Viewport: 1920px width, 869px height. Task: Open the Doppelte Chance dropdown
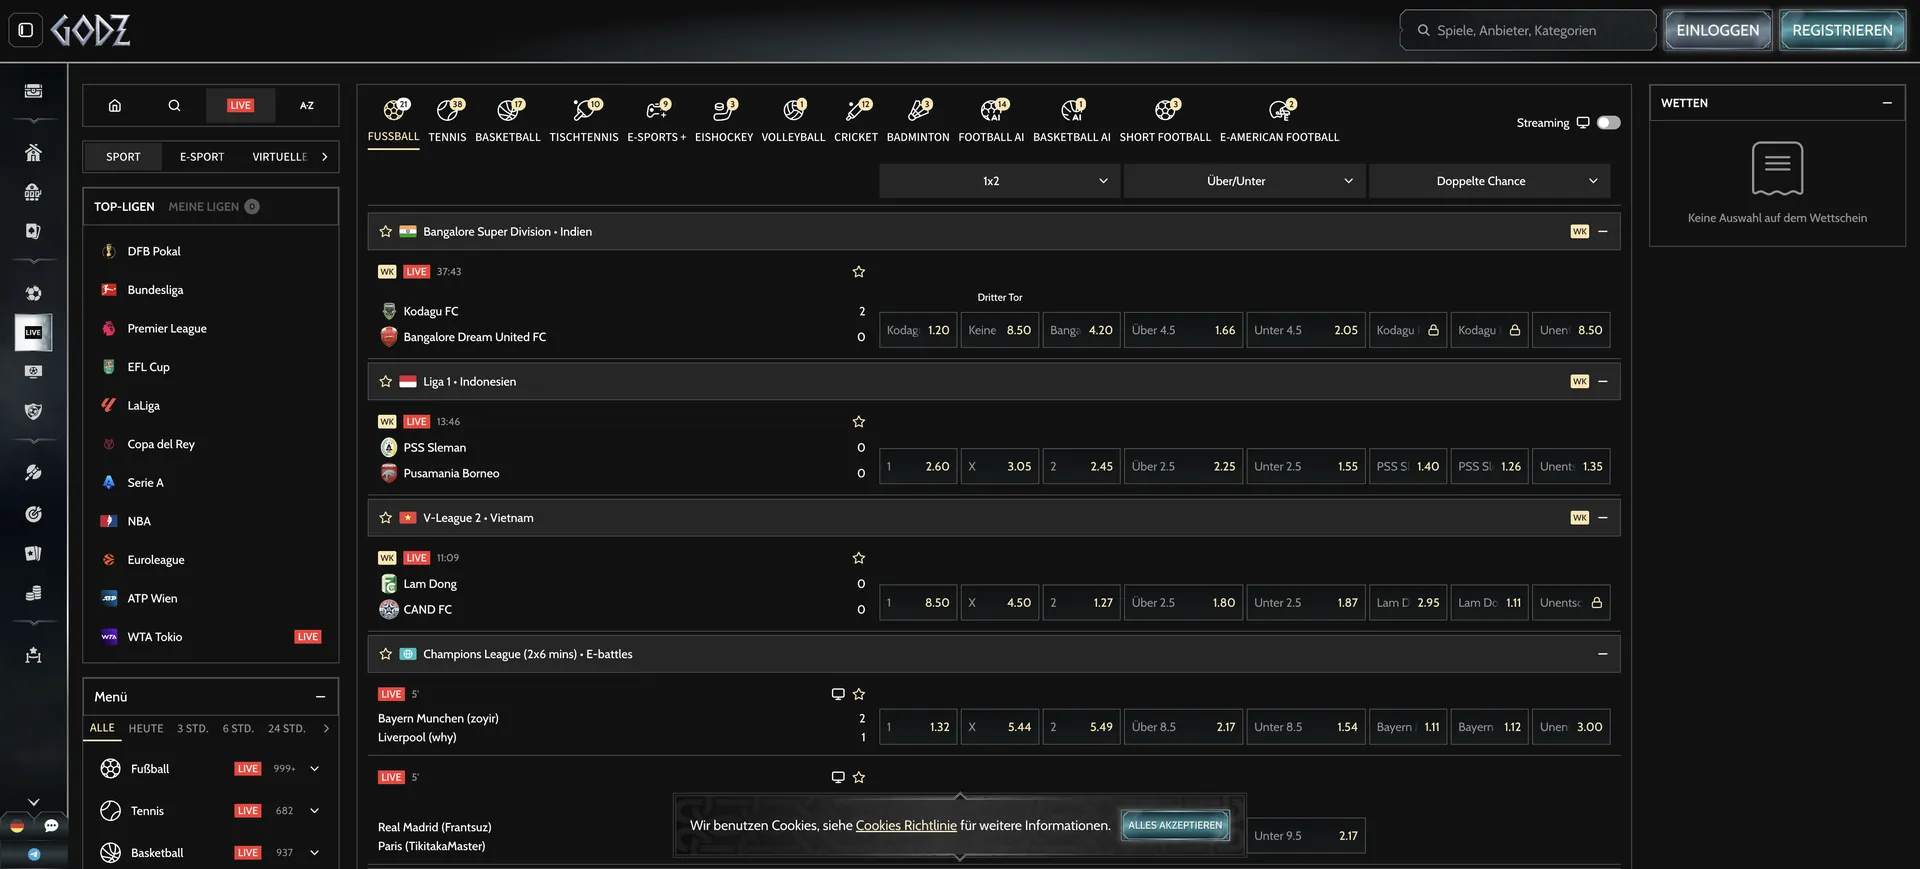pyautogui.click(x=1489, y=181)
